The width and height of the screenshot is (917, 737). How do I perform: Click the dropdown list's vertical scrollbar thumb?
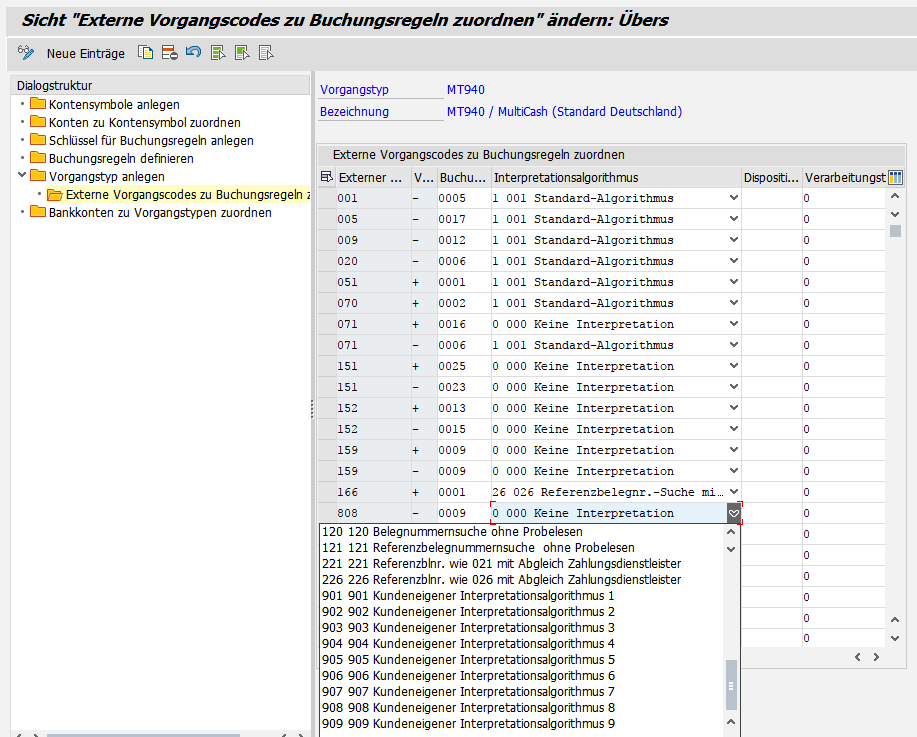(731, 685)
